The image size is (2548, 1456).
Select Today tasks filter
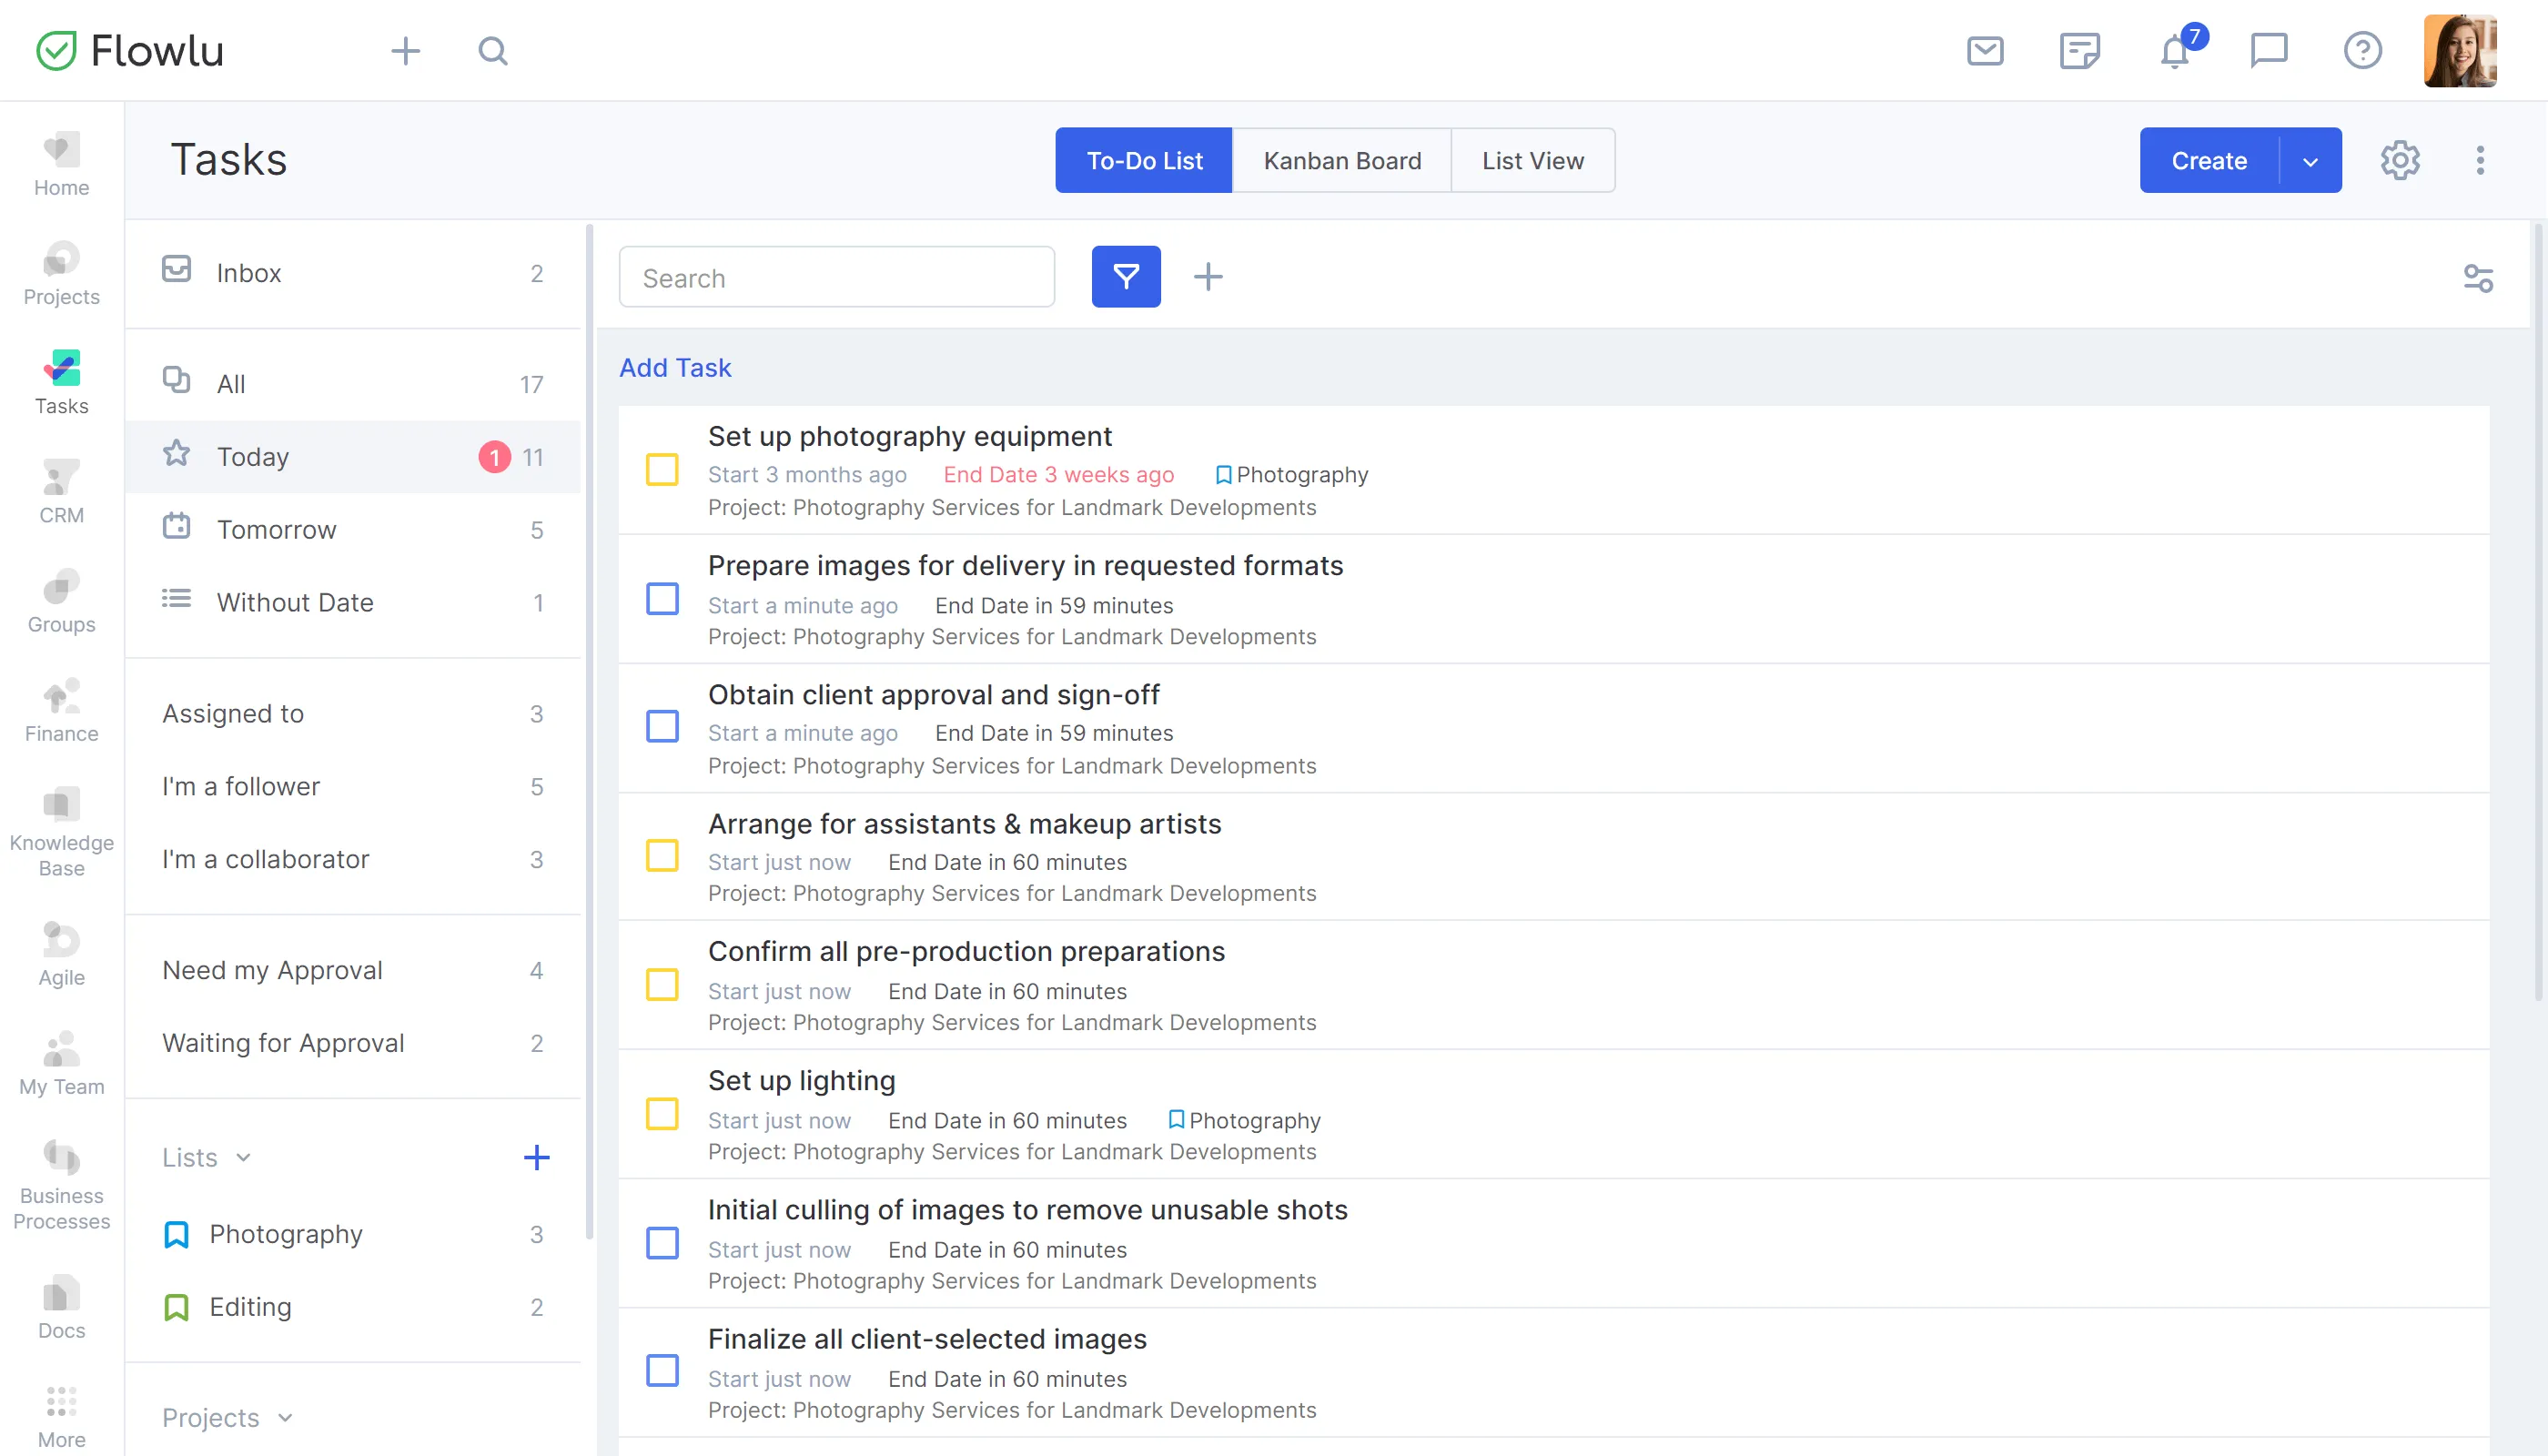tap(353, 457)
